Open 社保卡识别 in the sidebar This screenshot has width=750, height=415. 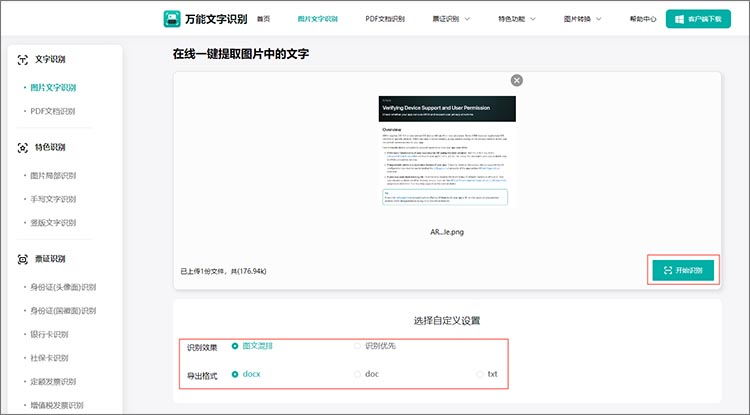(49, 358)
